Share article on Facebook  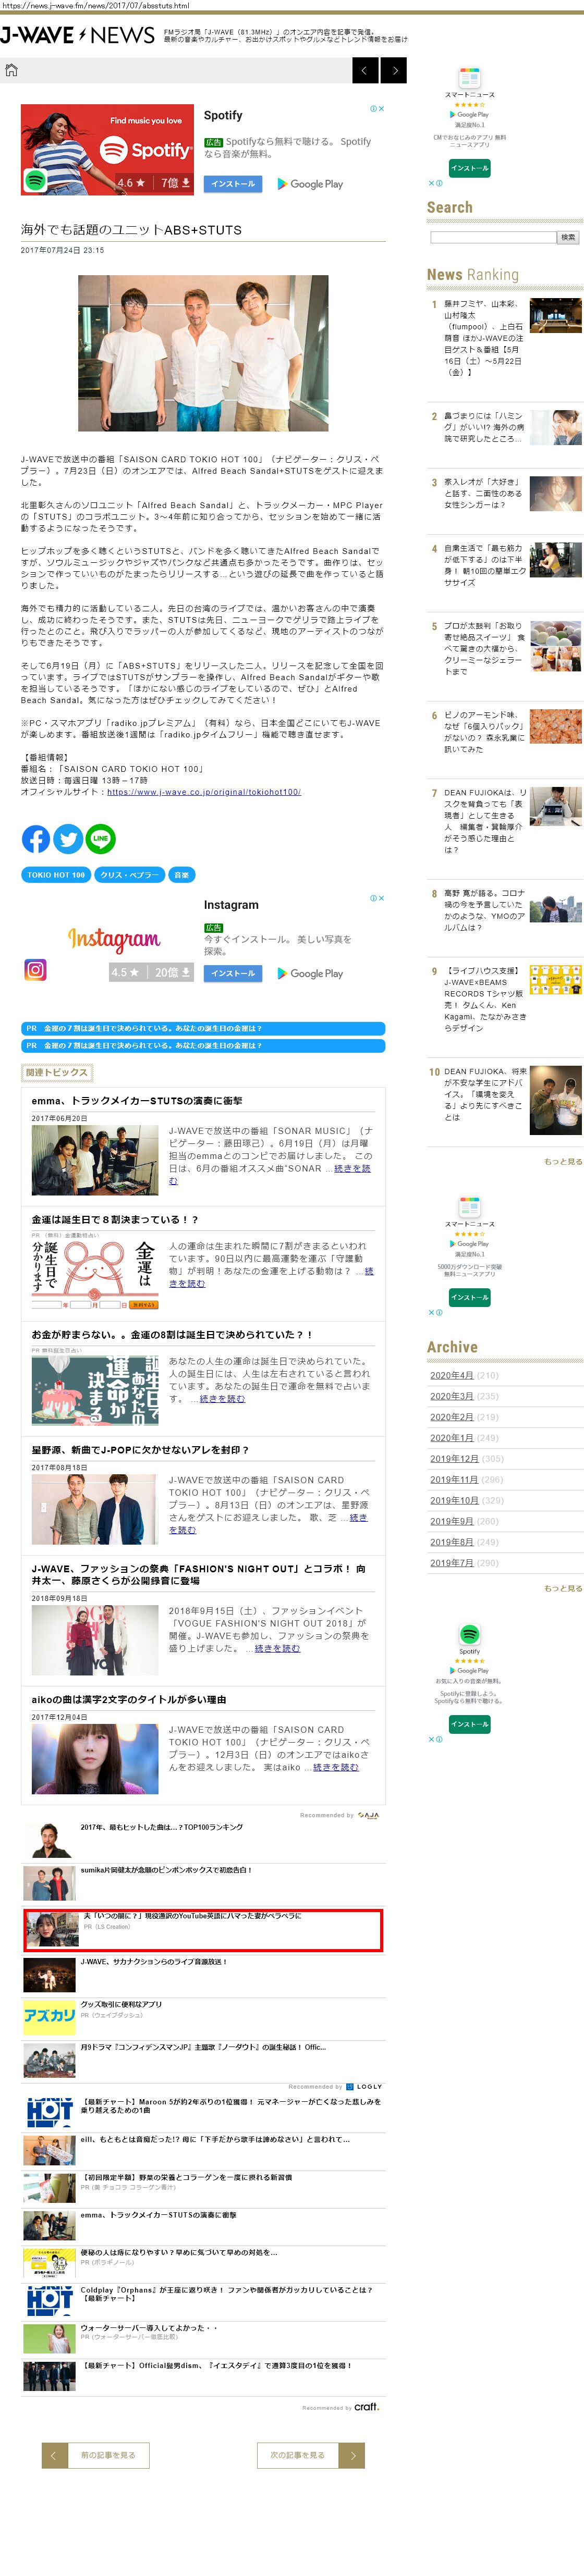[x=36, y=839]
